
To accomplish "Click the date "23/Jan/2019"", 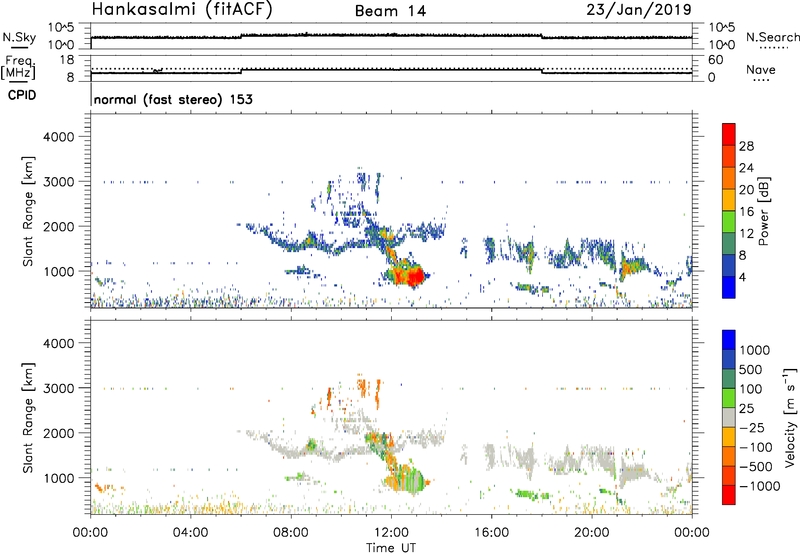I will point(639,10).
